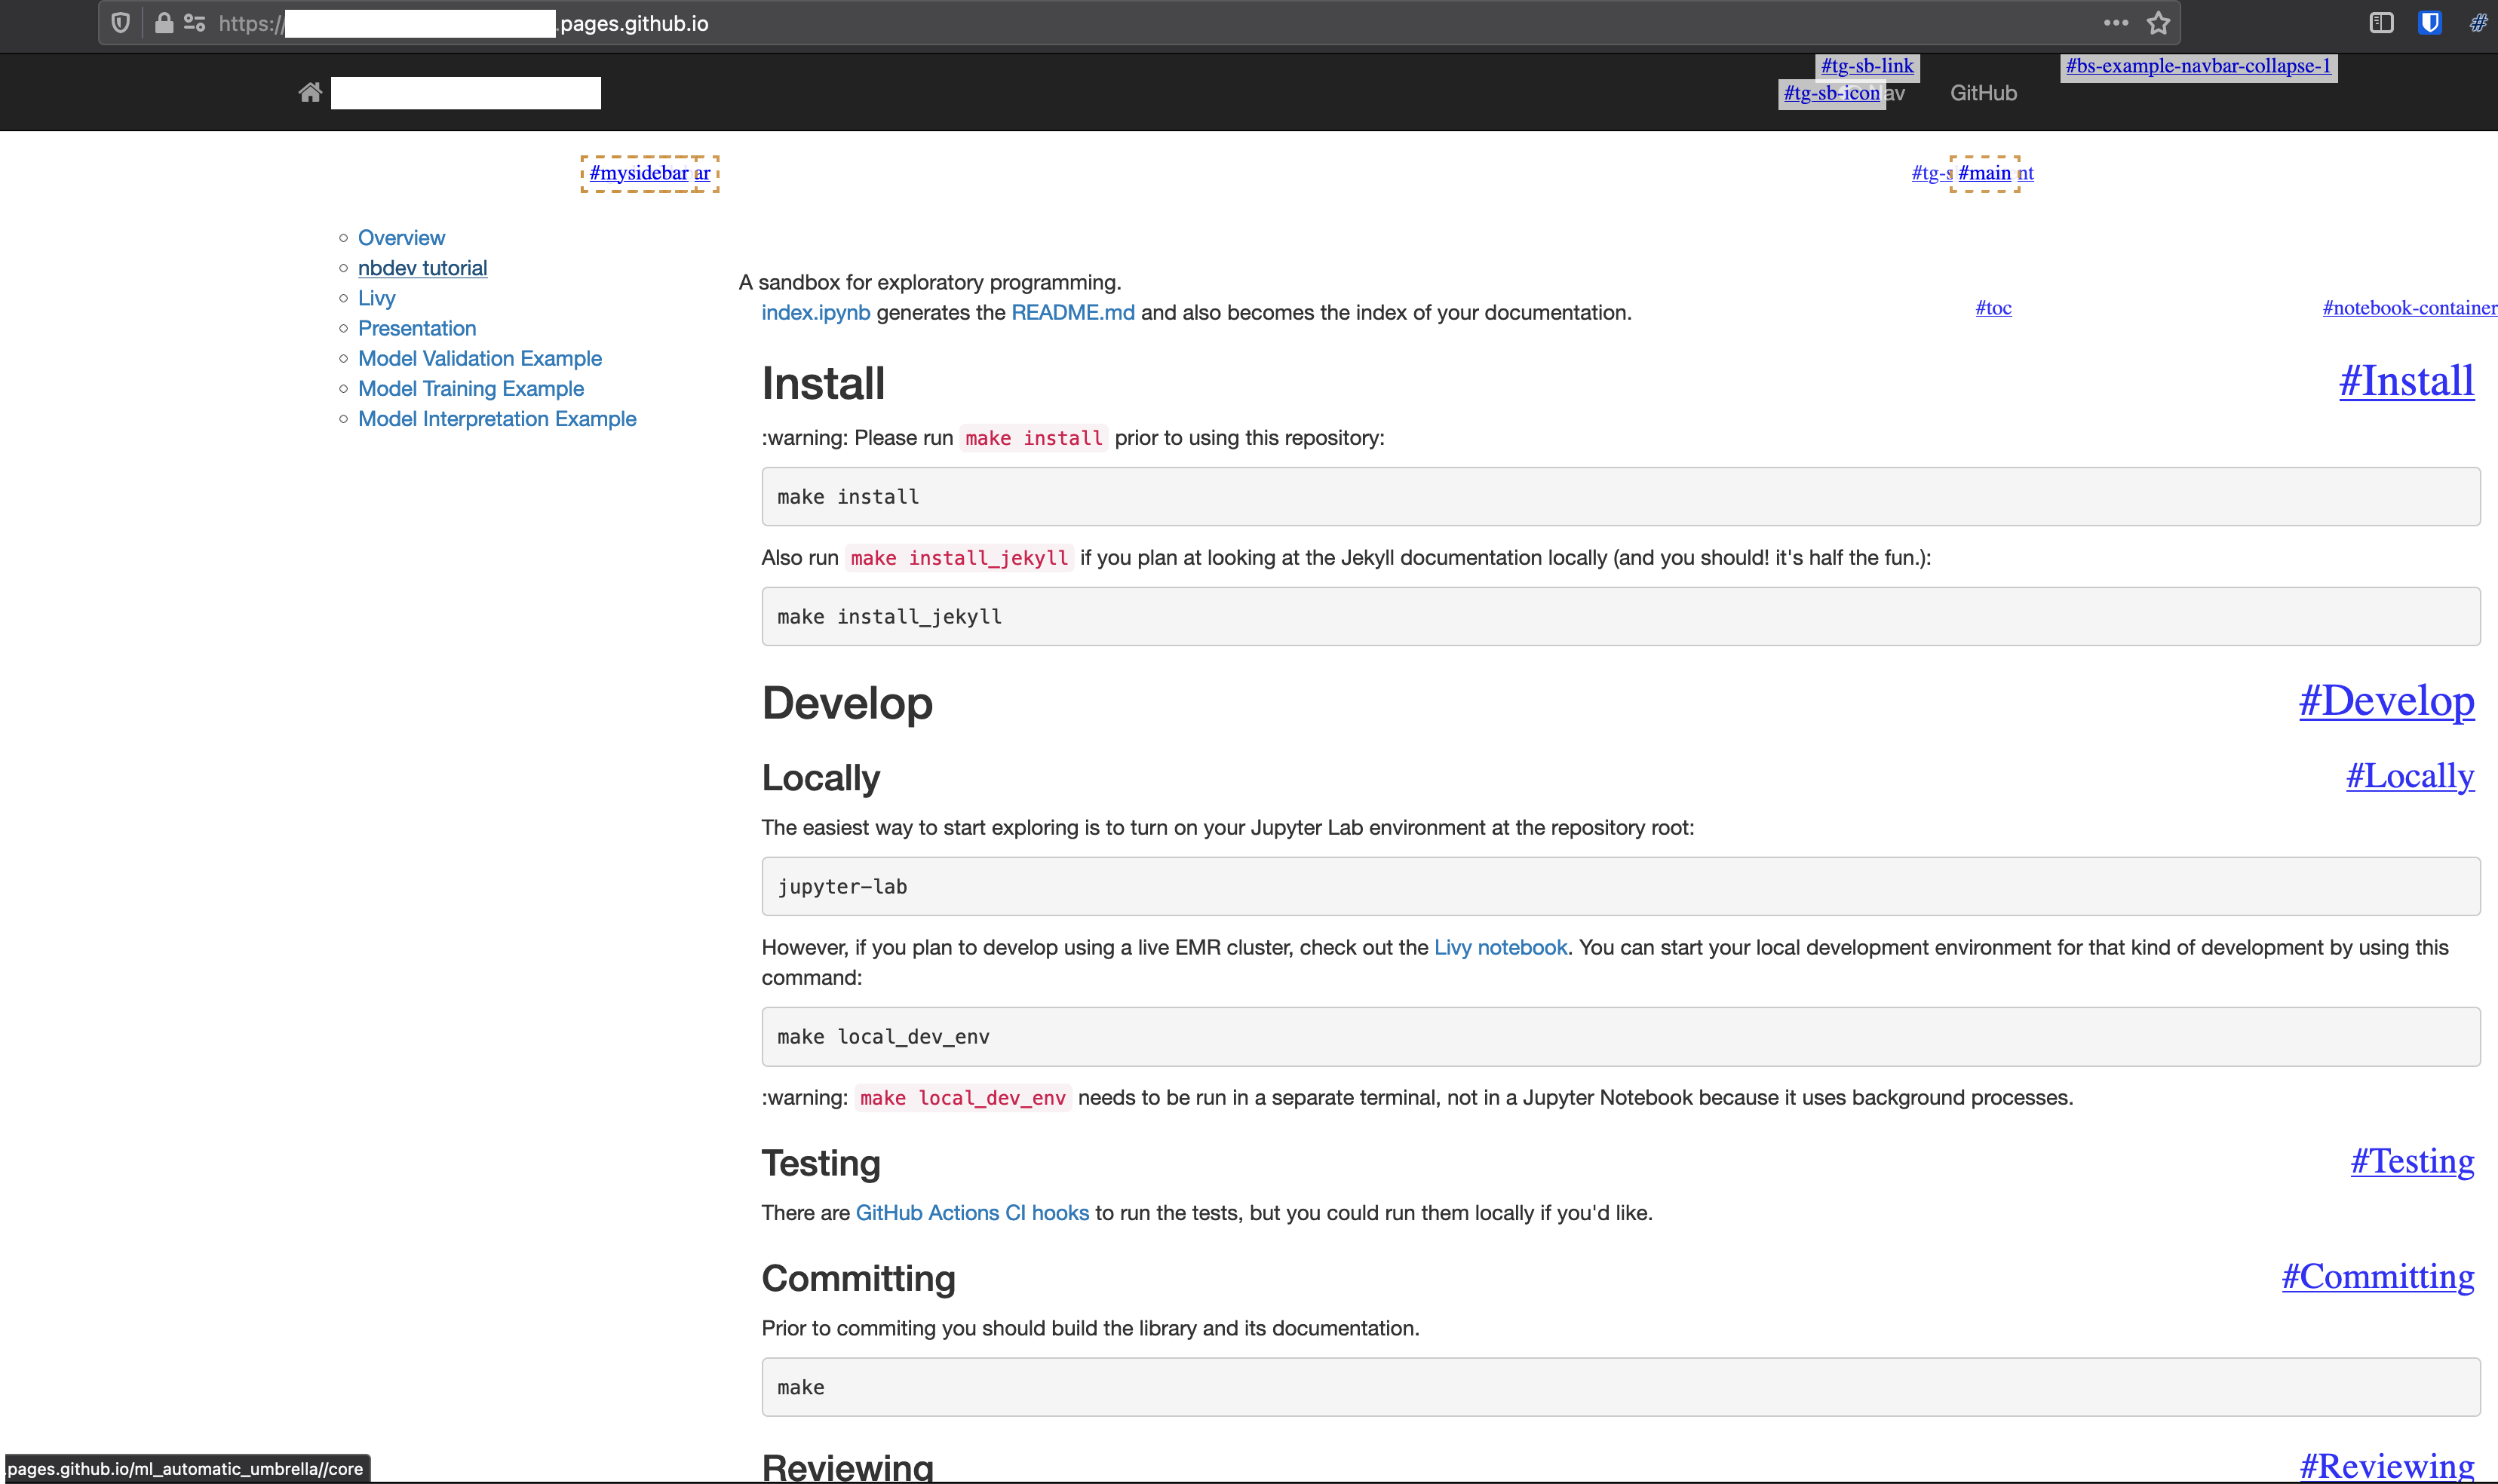Click the #Develop anchor link
2498x1484 pixels.
tap(2386, 701)
